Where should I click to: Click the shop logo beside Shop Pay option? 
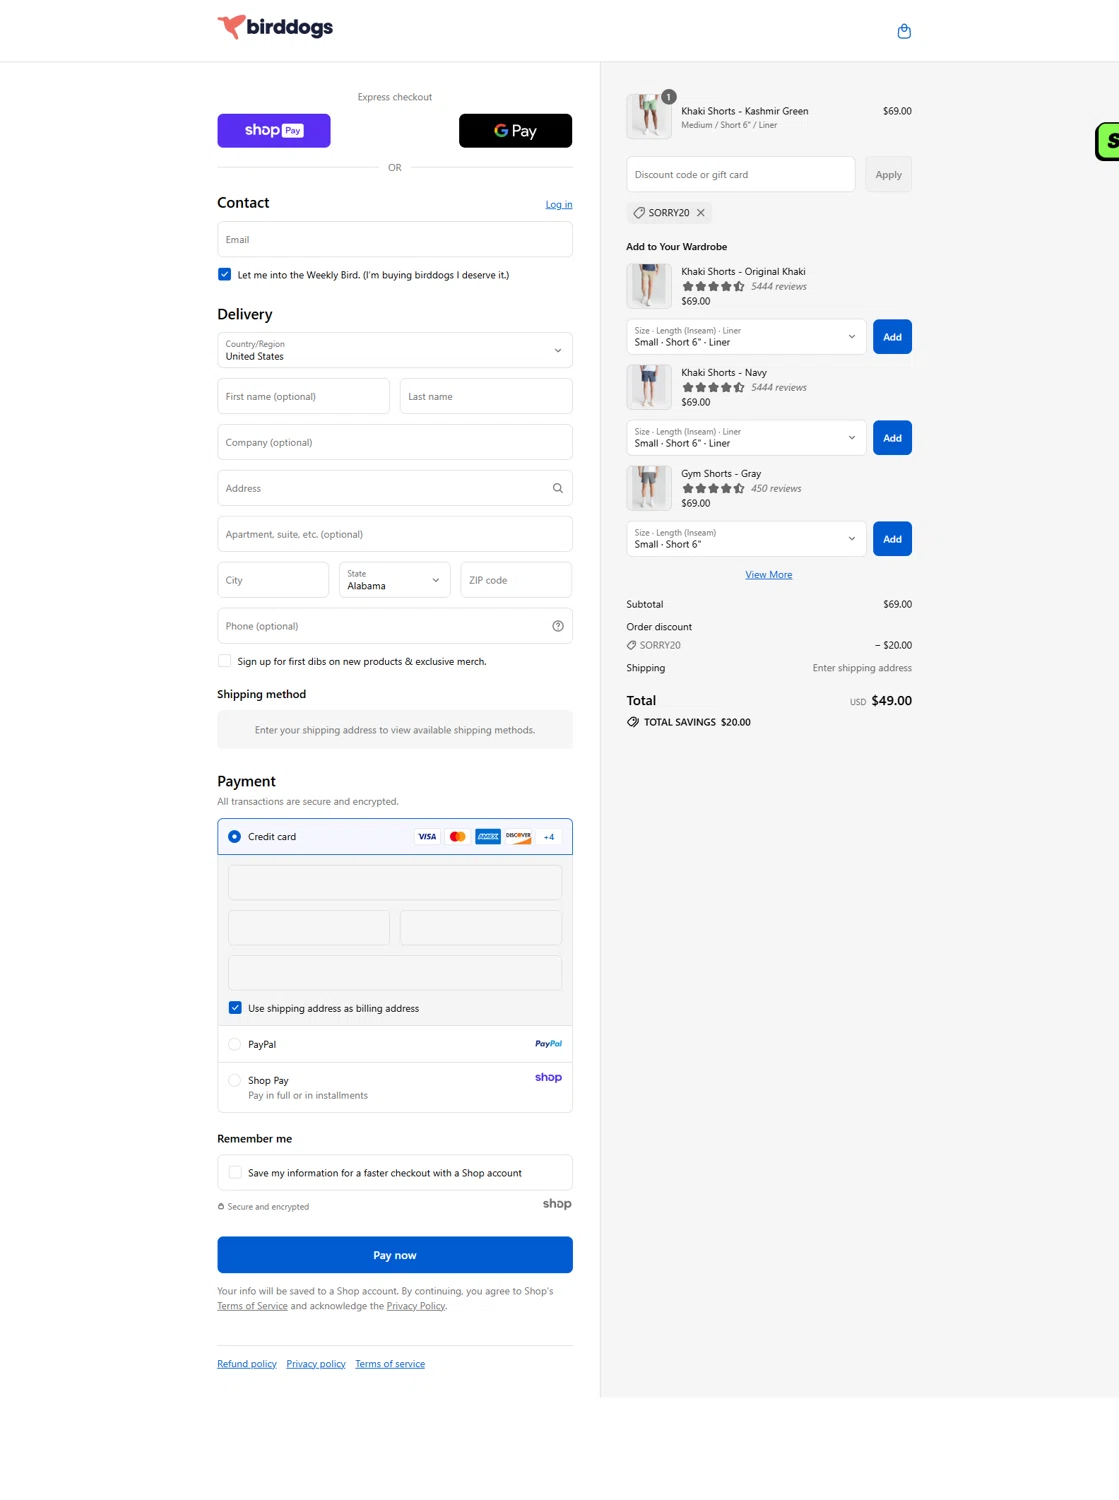tap(548, 1078)
